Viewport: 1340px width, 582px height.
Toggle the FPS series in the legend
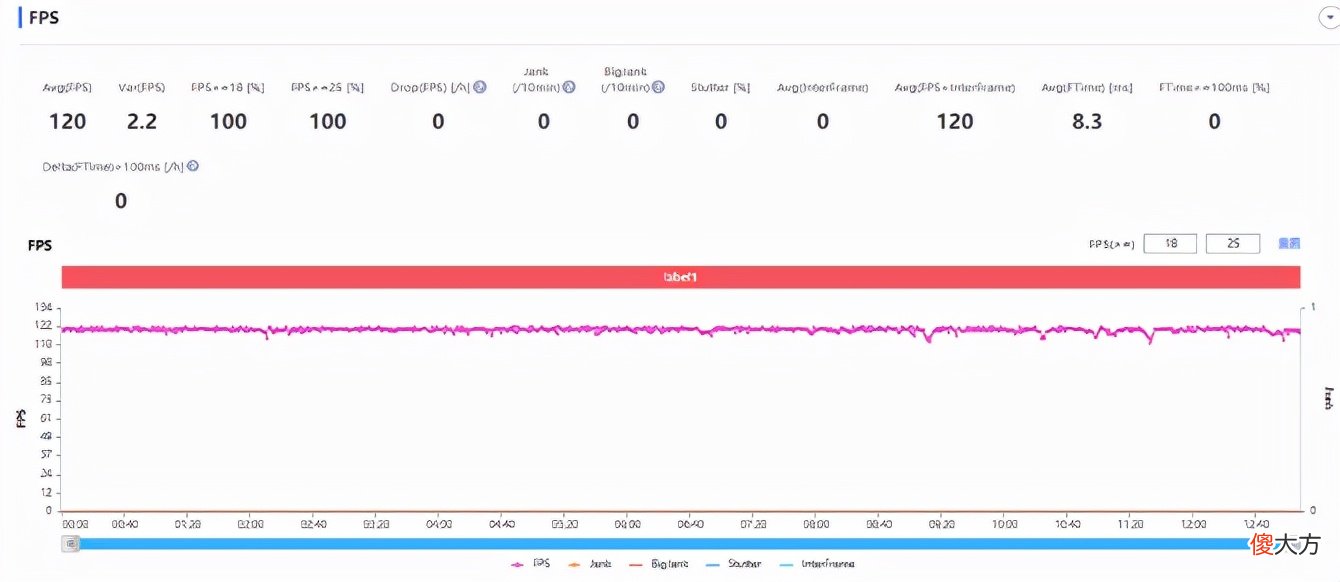pyautogui.click(x=531, y=564)
